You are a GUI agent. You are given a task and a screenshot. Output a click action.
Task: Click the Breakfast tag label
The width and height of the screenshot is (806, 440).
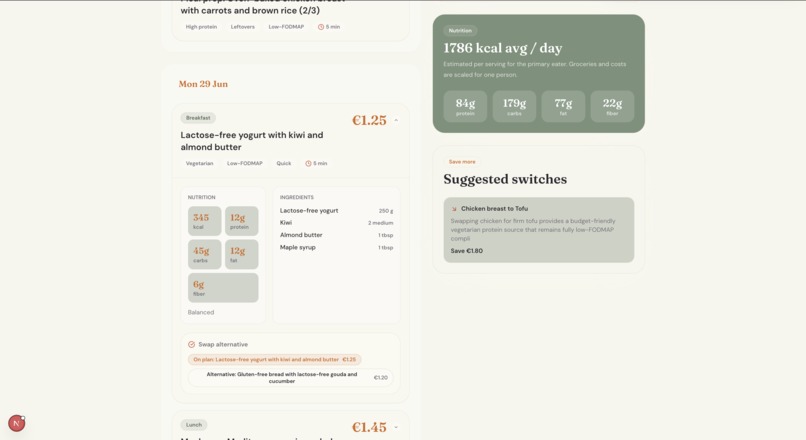pyautogui.click(x=198, y=118)
